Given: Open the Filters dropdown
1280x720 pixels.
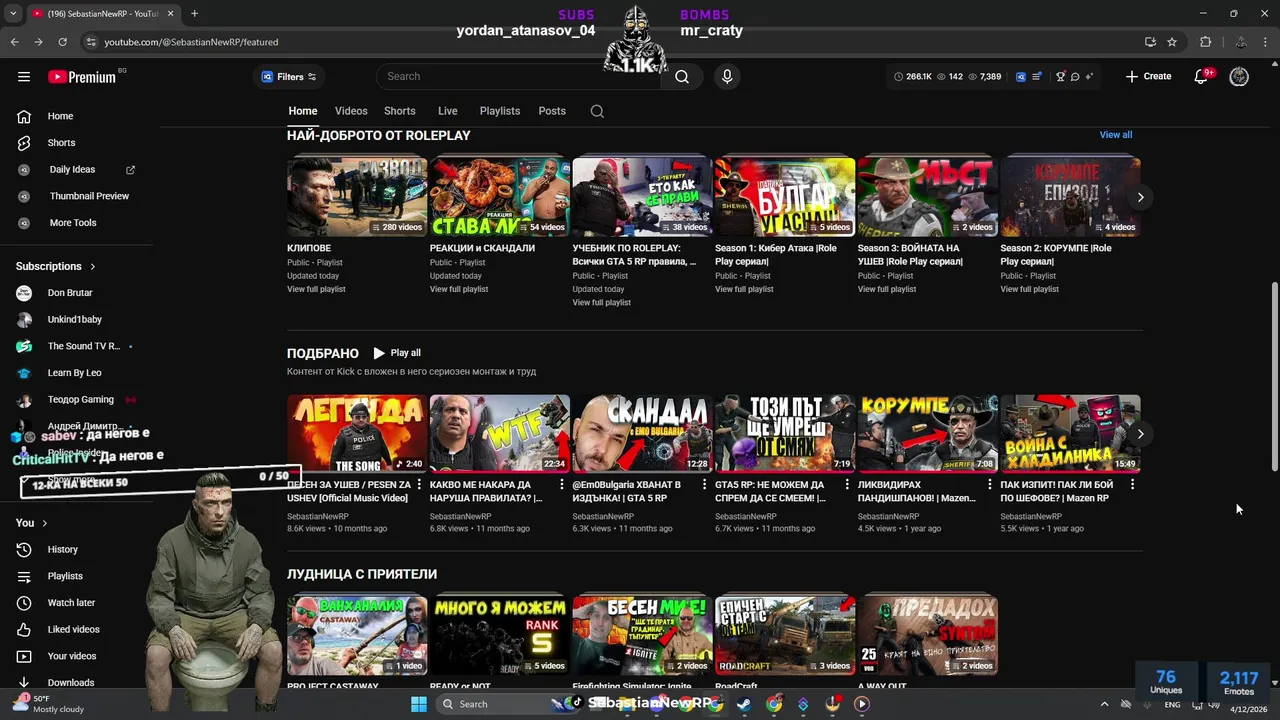Looking at the screenshot, I should [x=288, y=77].
